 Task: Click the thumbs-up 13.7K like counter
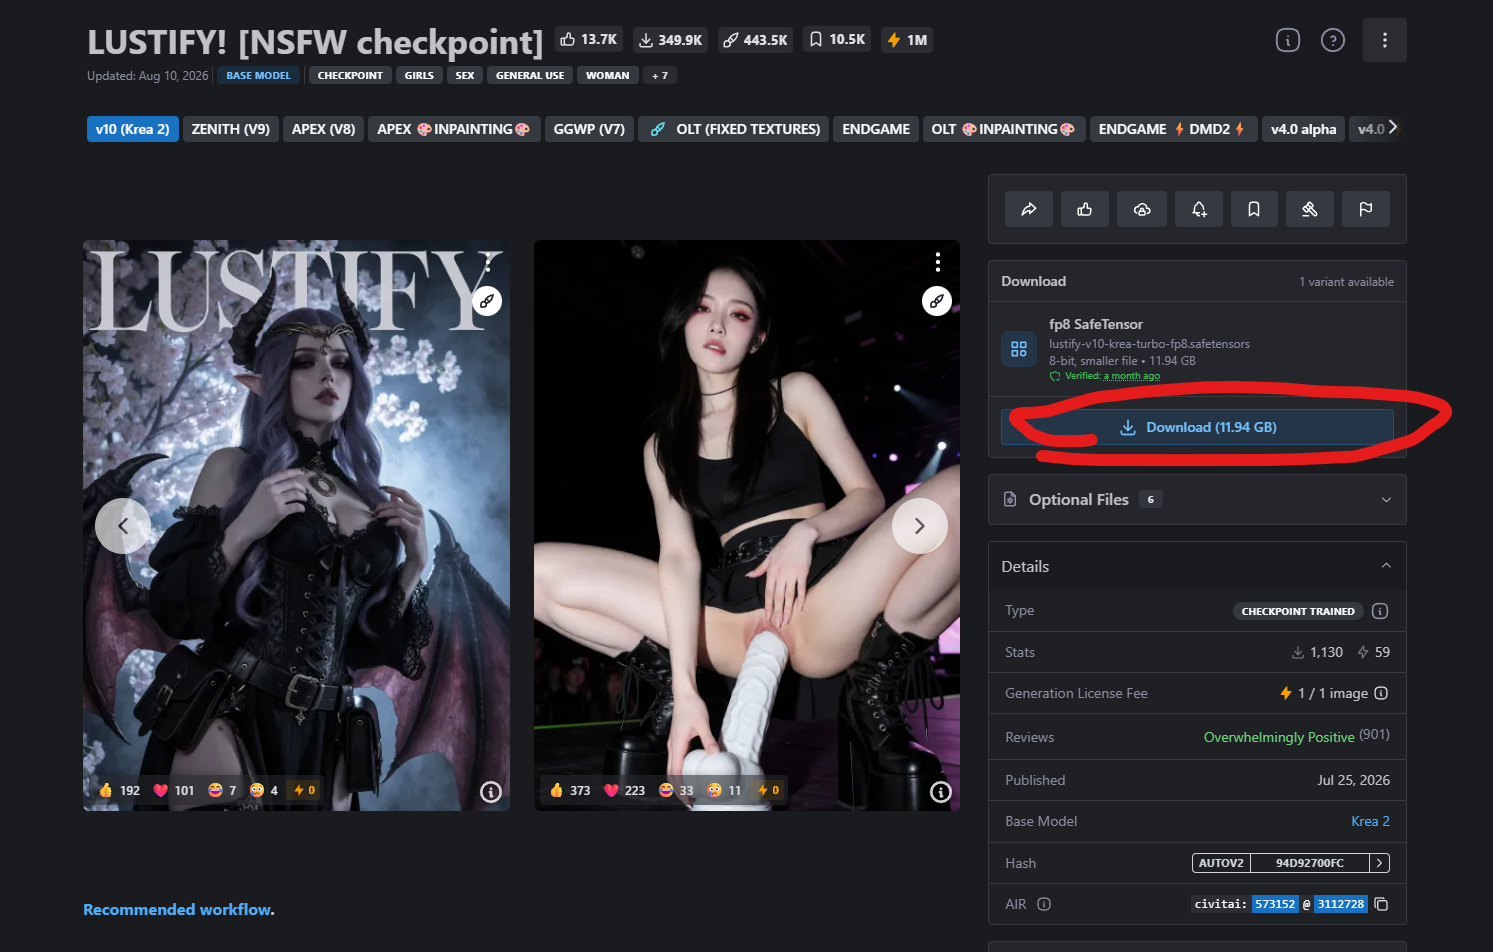tap(589, 40)
